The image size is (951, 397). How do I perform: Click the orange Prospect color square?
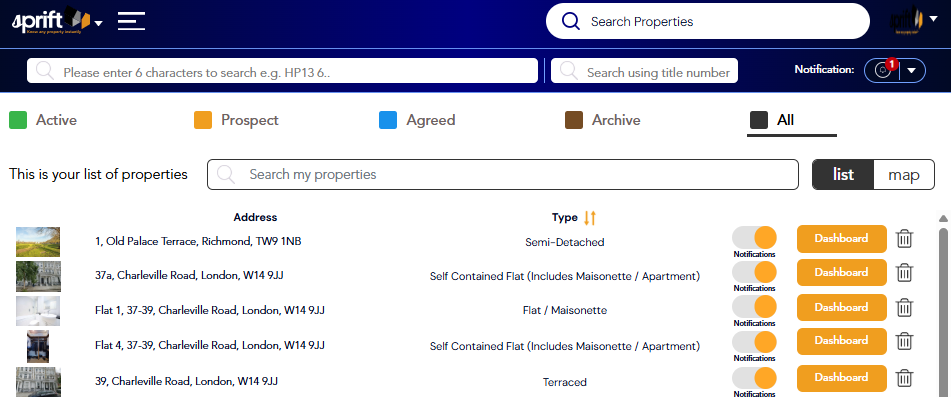[203, 120]
